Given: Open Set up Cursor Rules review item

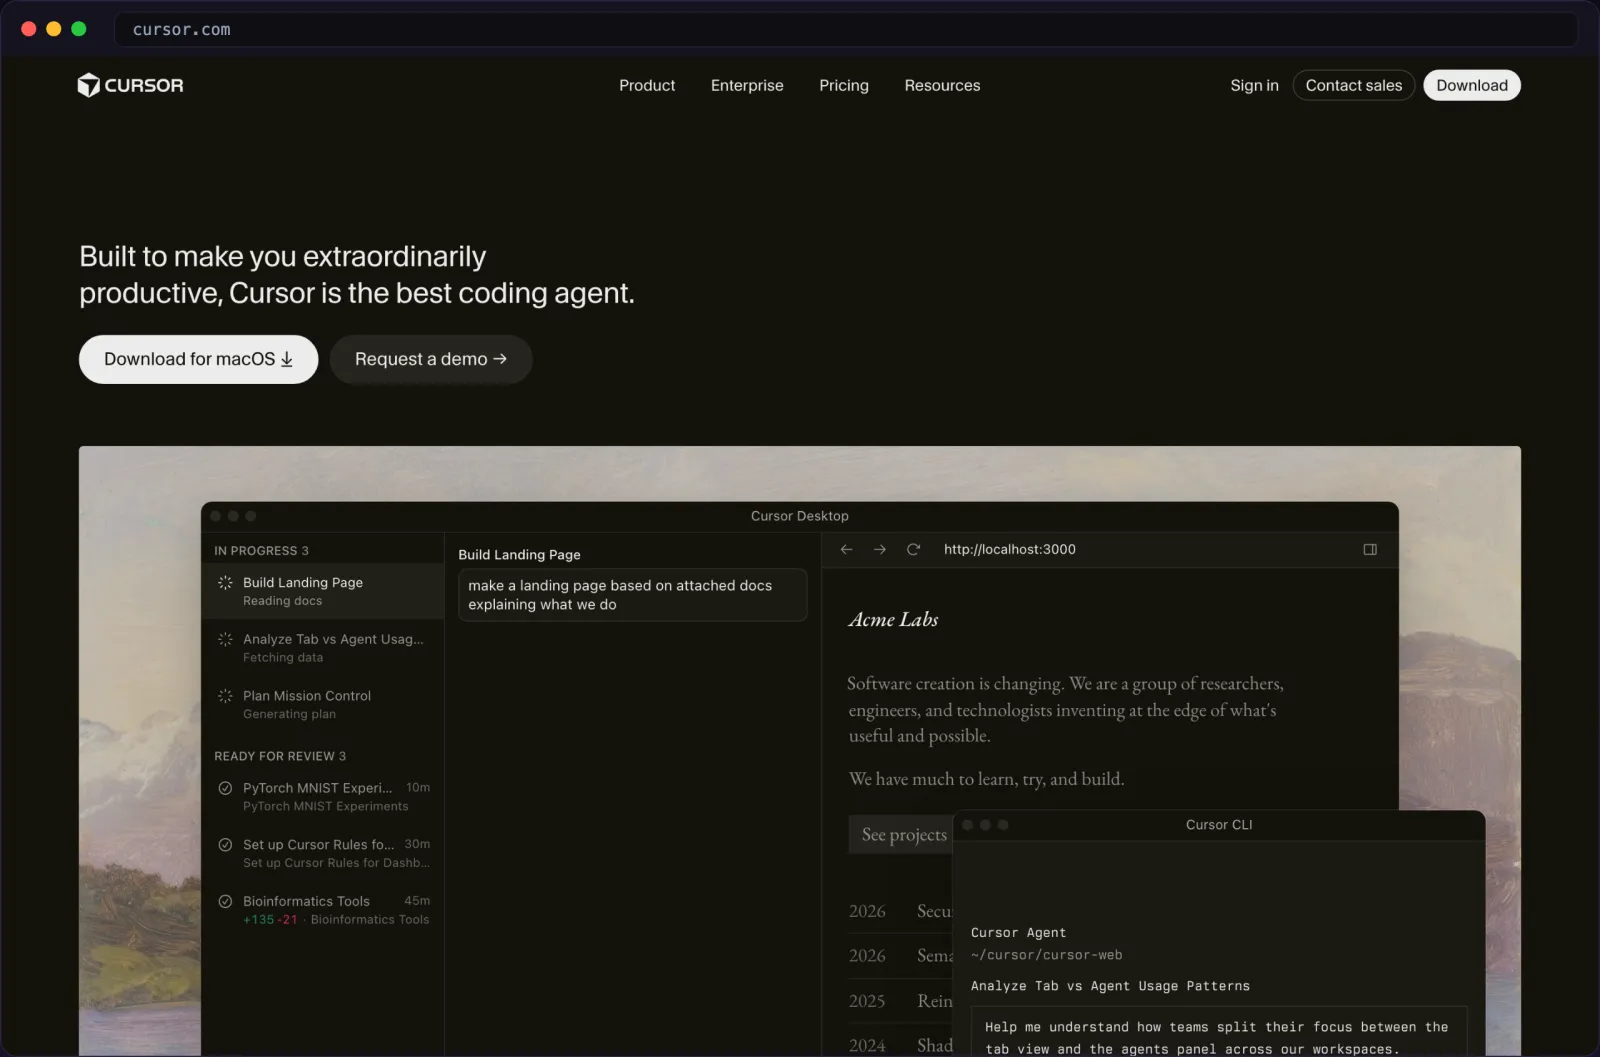Looking at the screenshot, I should point(323,853).
